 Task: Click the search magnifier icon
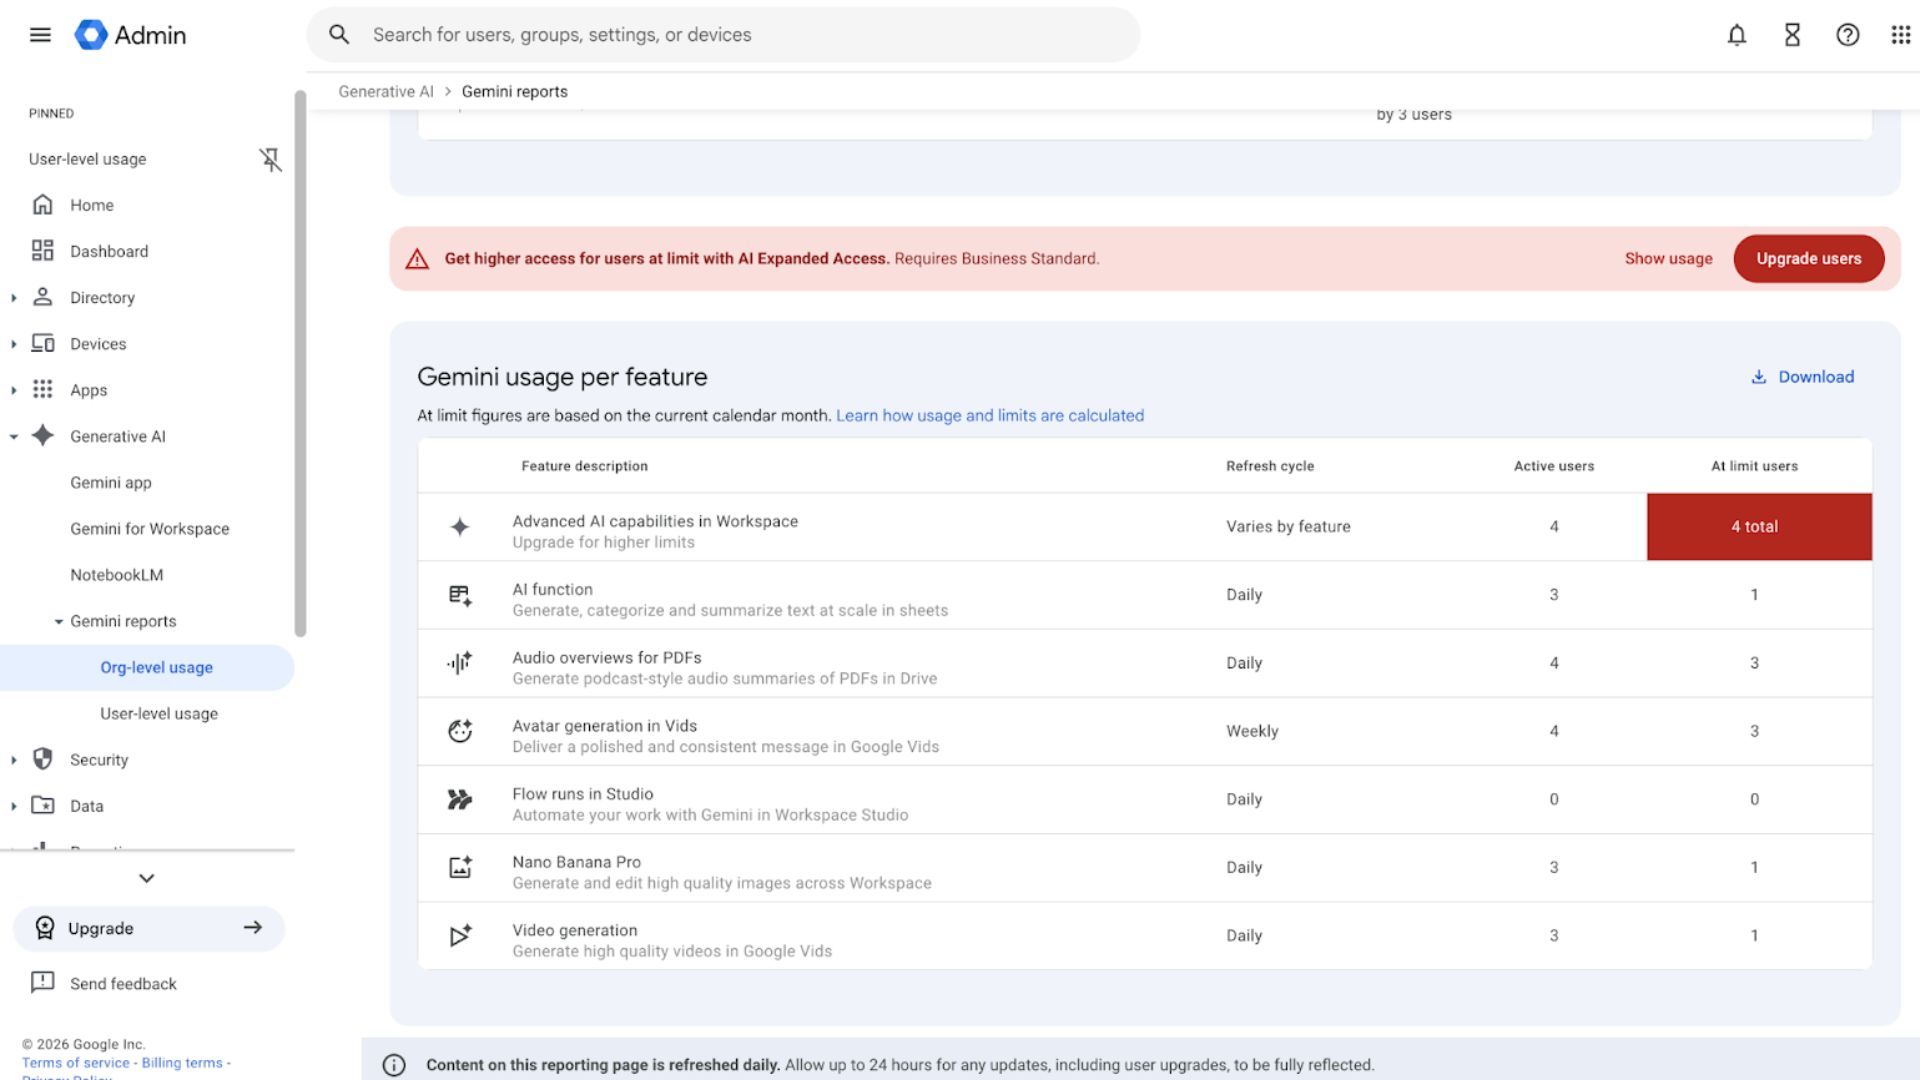coord(339,35)
